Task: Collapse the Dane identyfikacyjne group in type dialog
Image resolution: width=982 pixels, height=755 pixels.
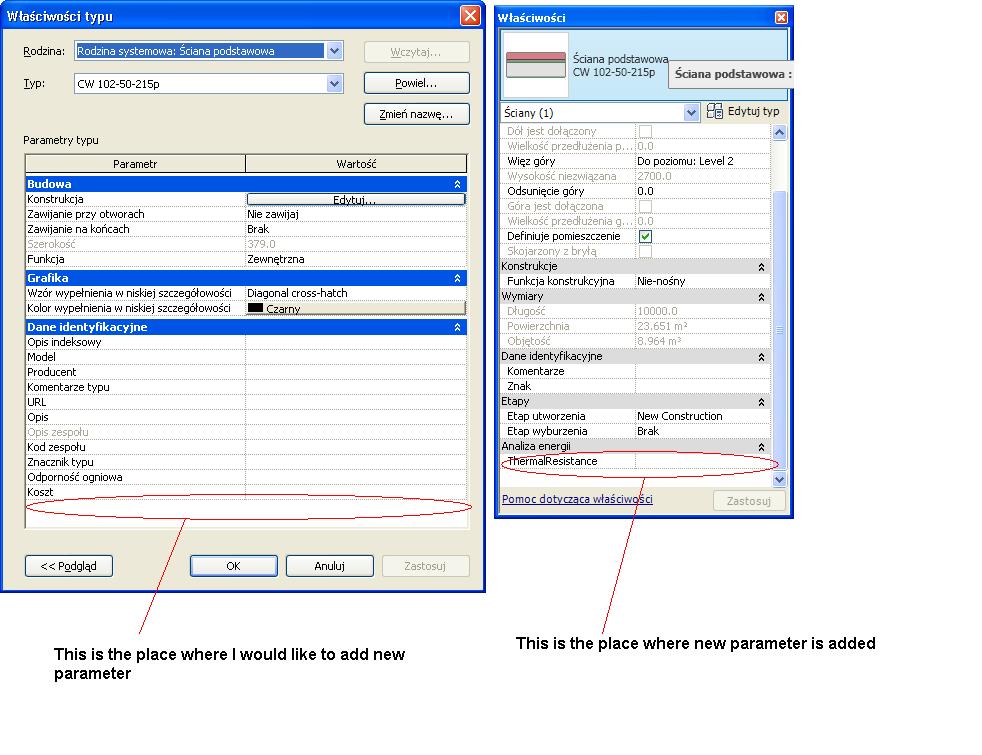Action: pos(457,327)
